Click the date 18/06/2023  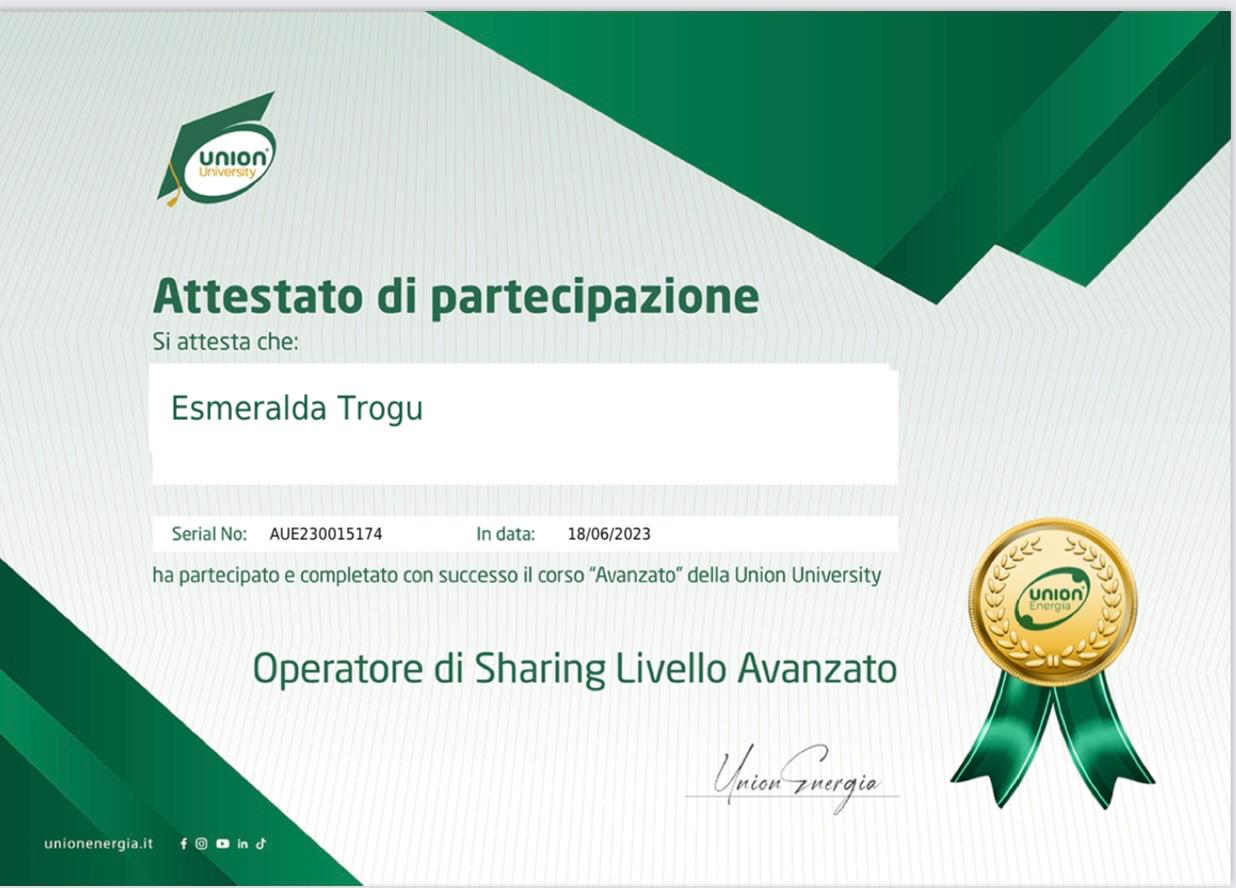click(608, 534)
